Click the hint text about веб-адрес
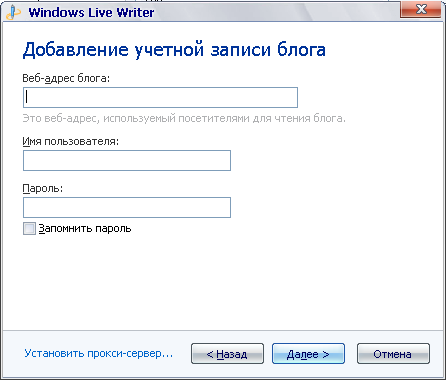 point(184,118)
